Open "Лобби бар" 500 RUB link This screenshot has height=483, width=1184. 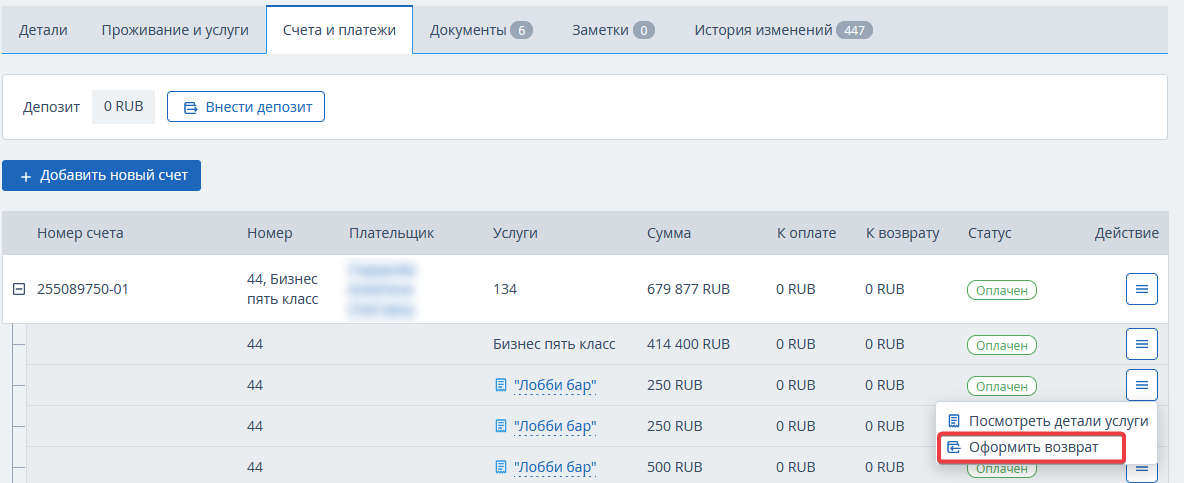click(554, 466)
